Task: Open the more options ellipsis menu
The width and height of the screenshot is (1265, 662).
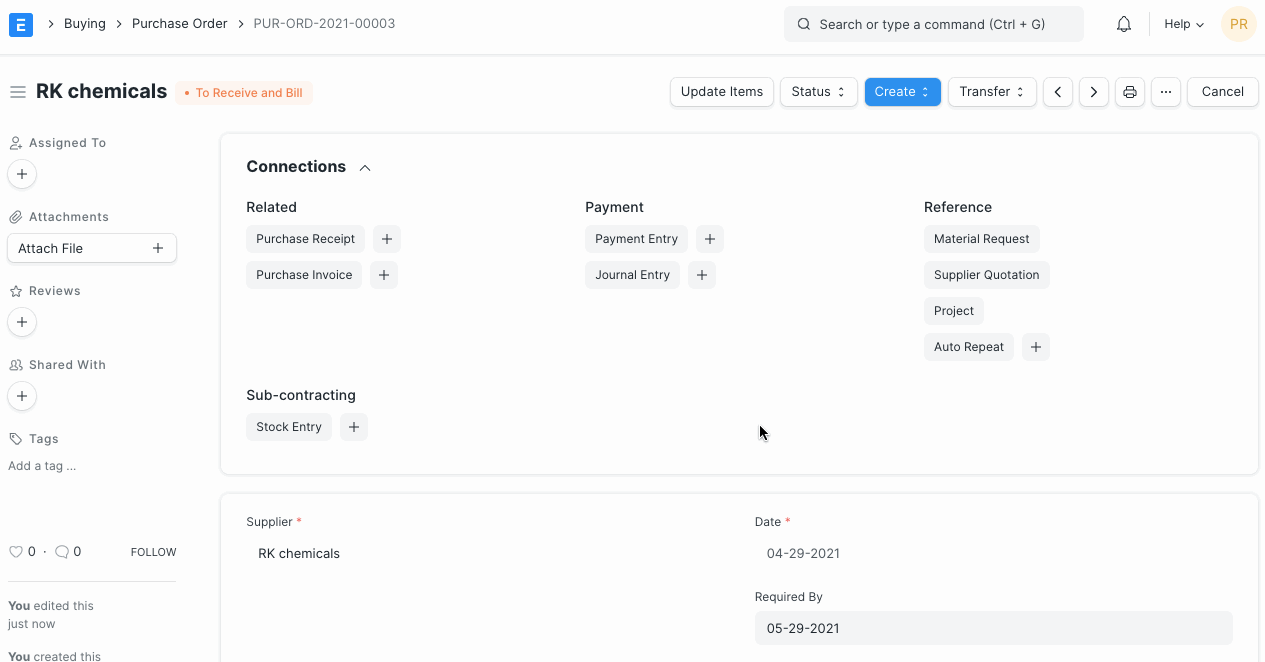Action: (1165, 91)
